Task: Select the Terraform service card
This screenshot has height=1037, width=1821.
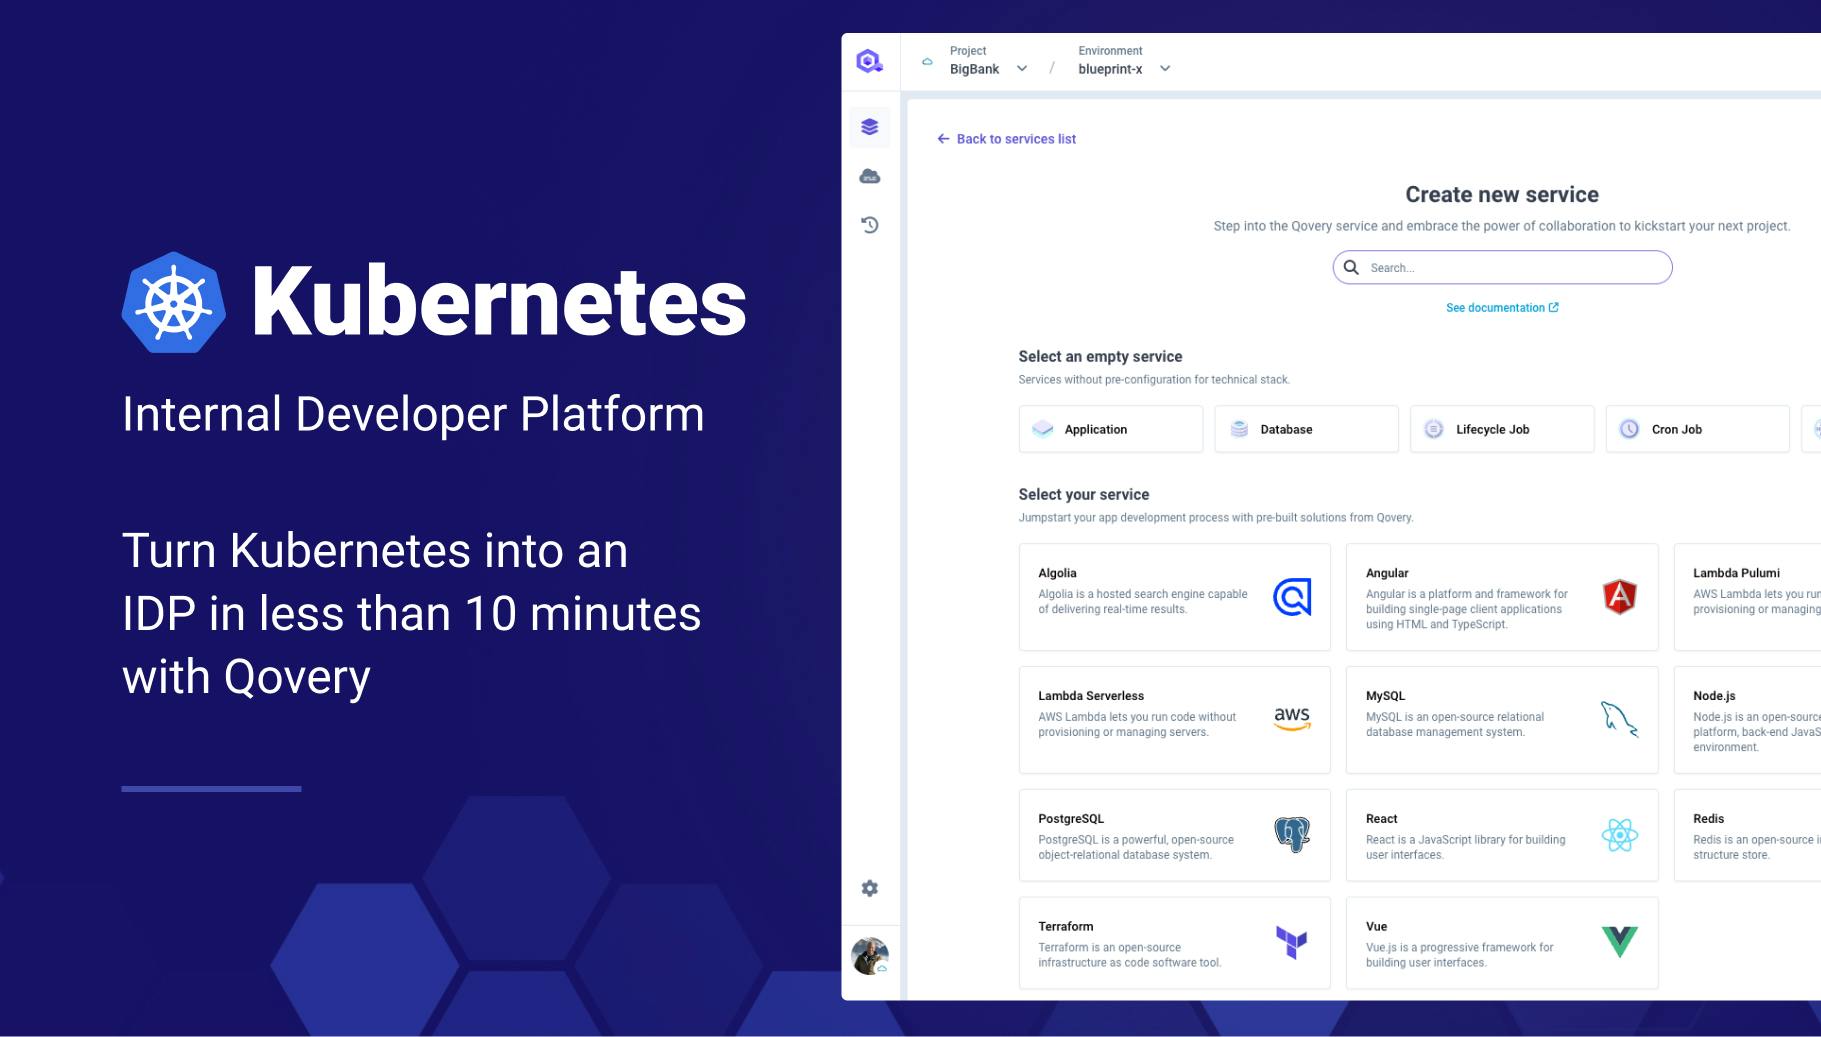Action: (x=1174, y=942)
